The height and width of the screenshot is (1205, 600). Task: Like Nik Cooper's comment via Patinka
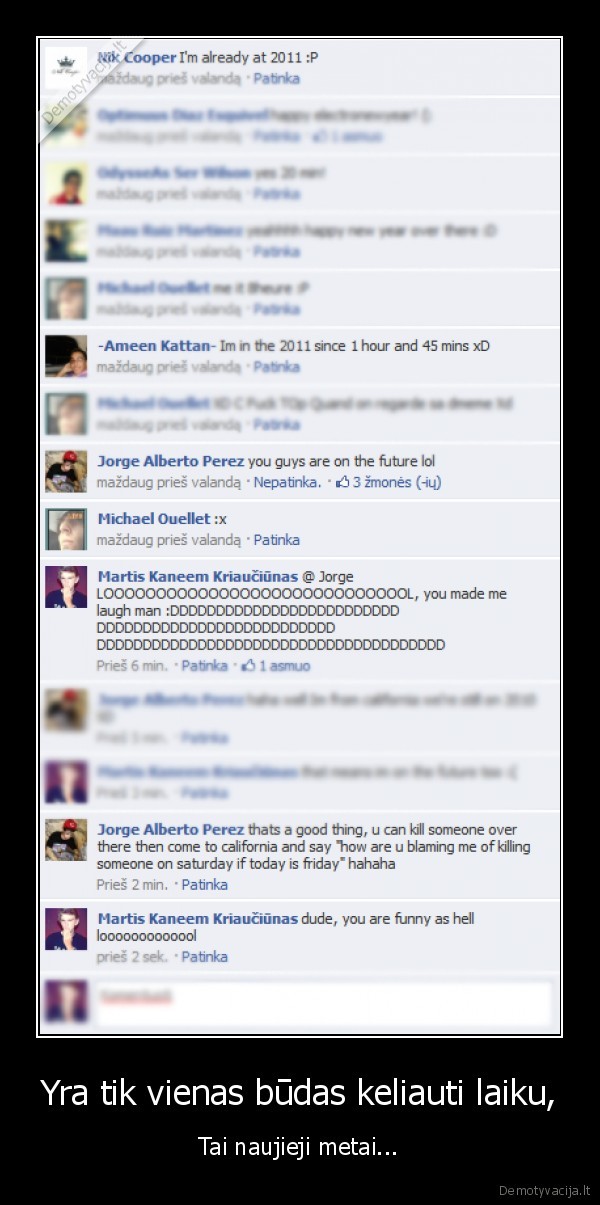pos(276,78)
